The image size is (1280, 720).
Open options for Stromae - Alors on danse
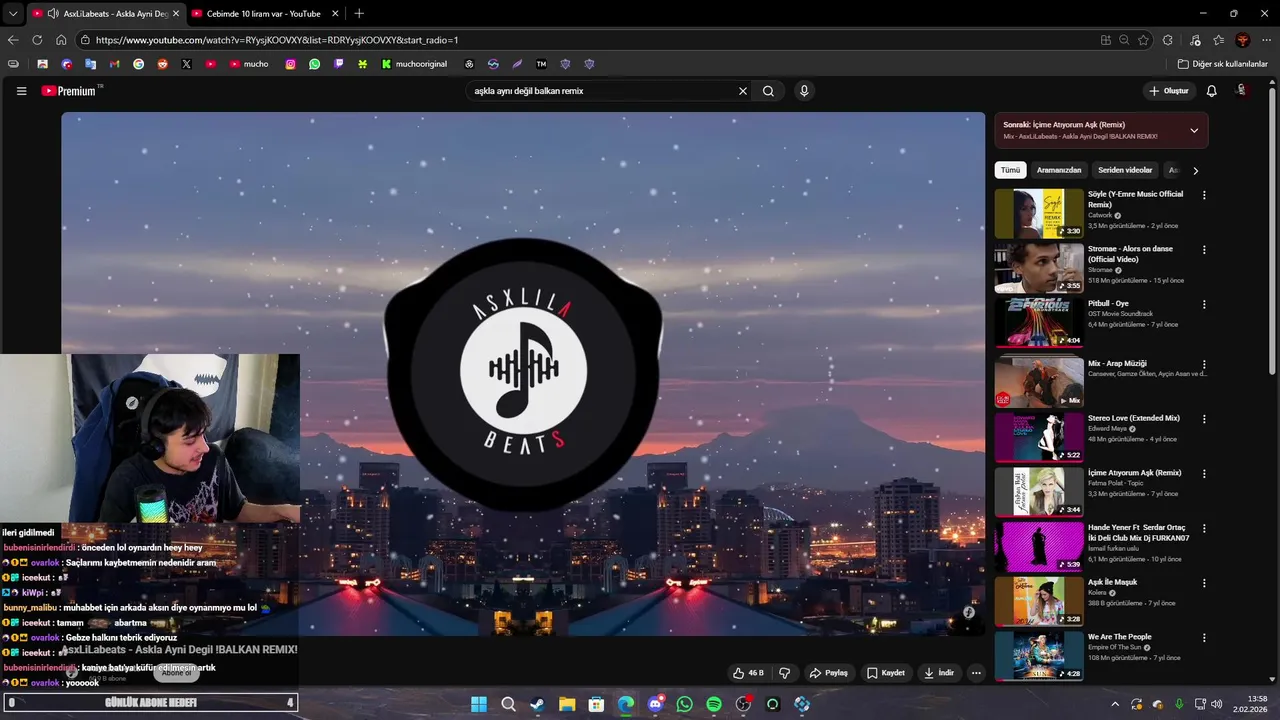(x=1204, y=250)
